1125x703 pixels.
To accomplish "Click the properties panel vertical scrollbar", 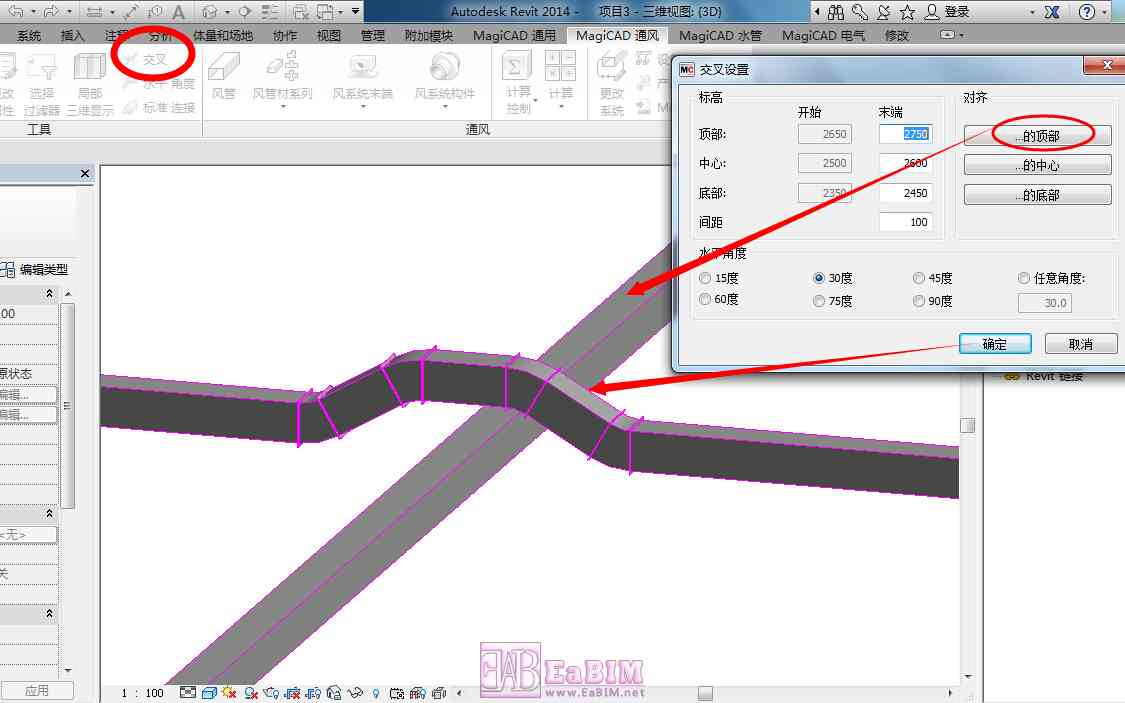I will [68, 405].
